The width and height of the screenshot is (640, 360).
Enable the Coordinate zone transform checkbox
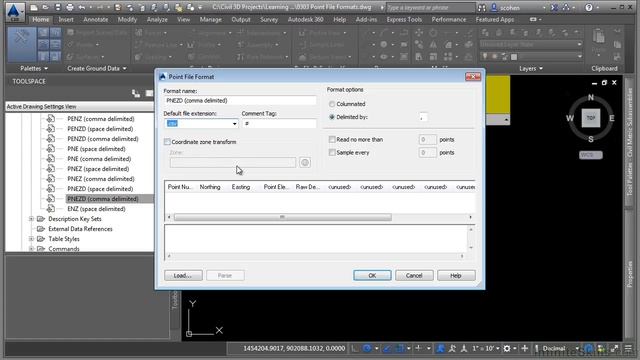pyautogui.click(x=167, y=142)
